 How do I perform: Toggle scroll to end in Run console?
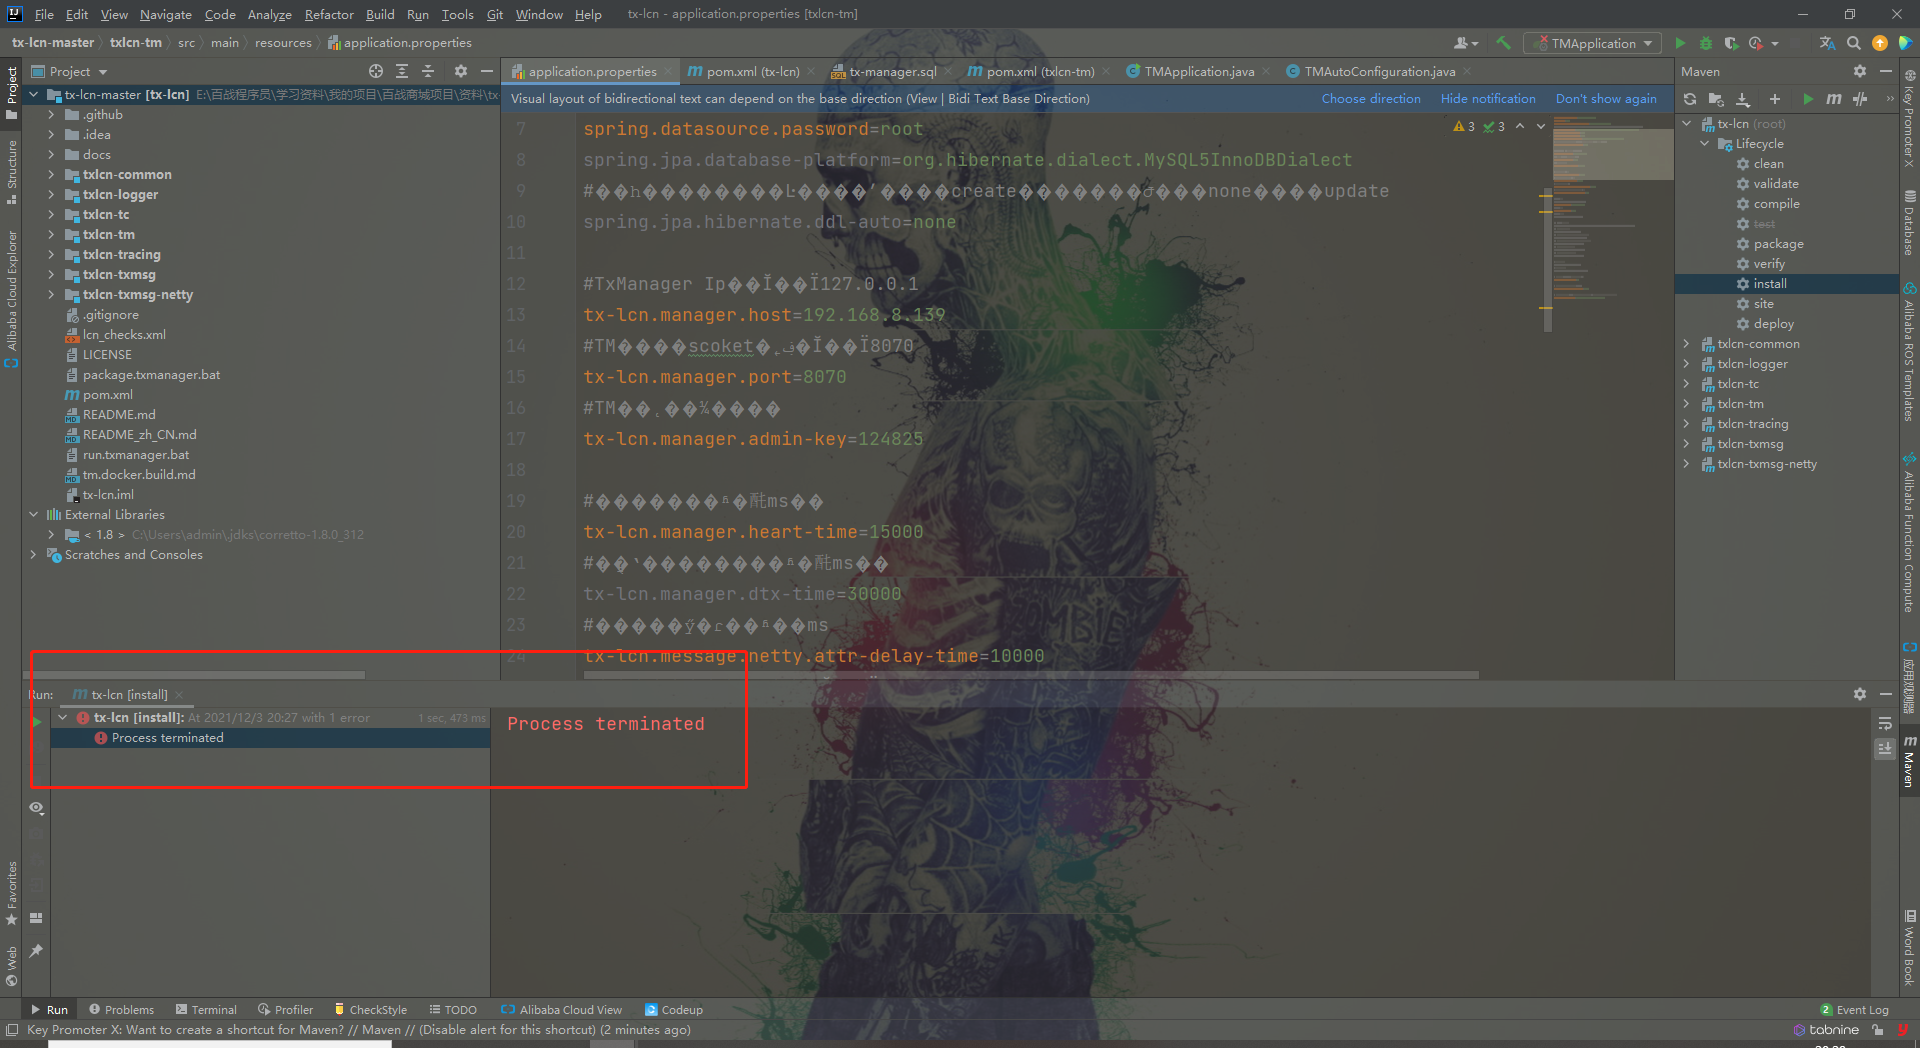(x=1885, y=748)
